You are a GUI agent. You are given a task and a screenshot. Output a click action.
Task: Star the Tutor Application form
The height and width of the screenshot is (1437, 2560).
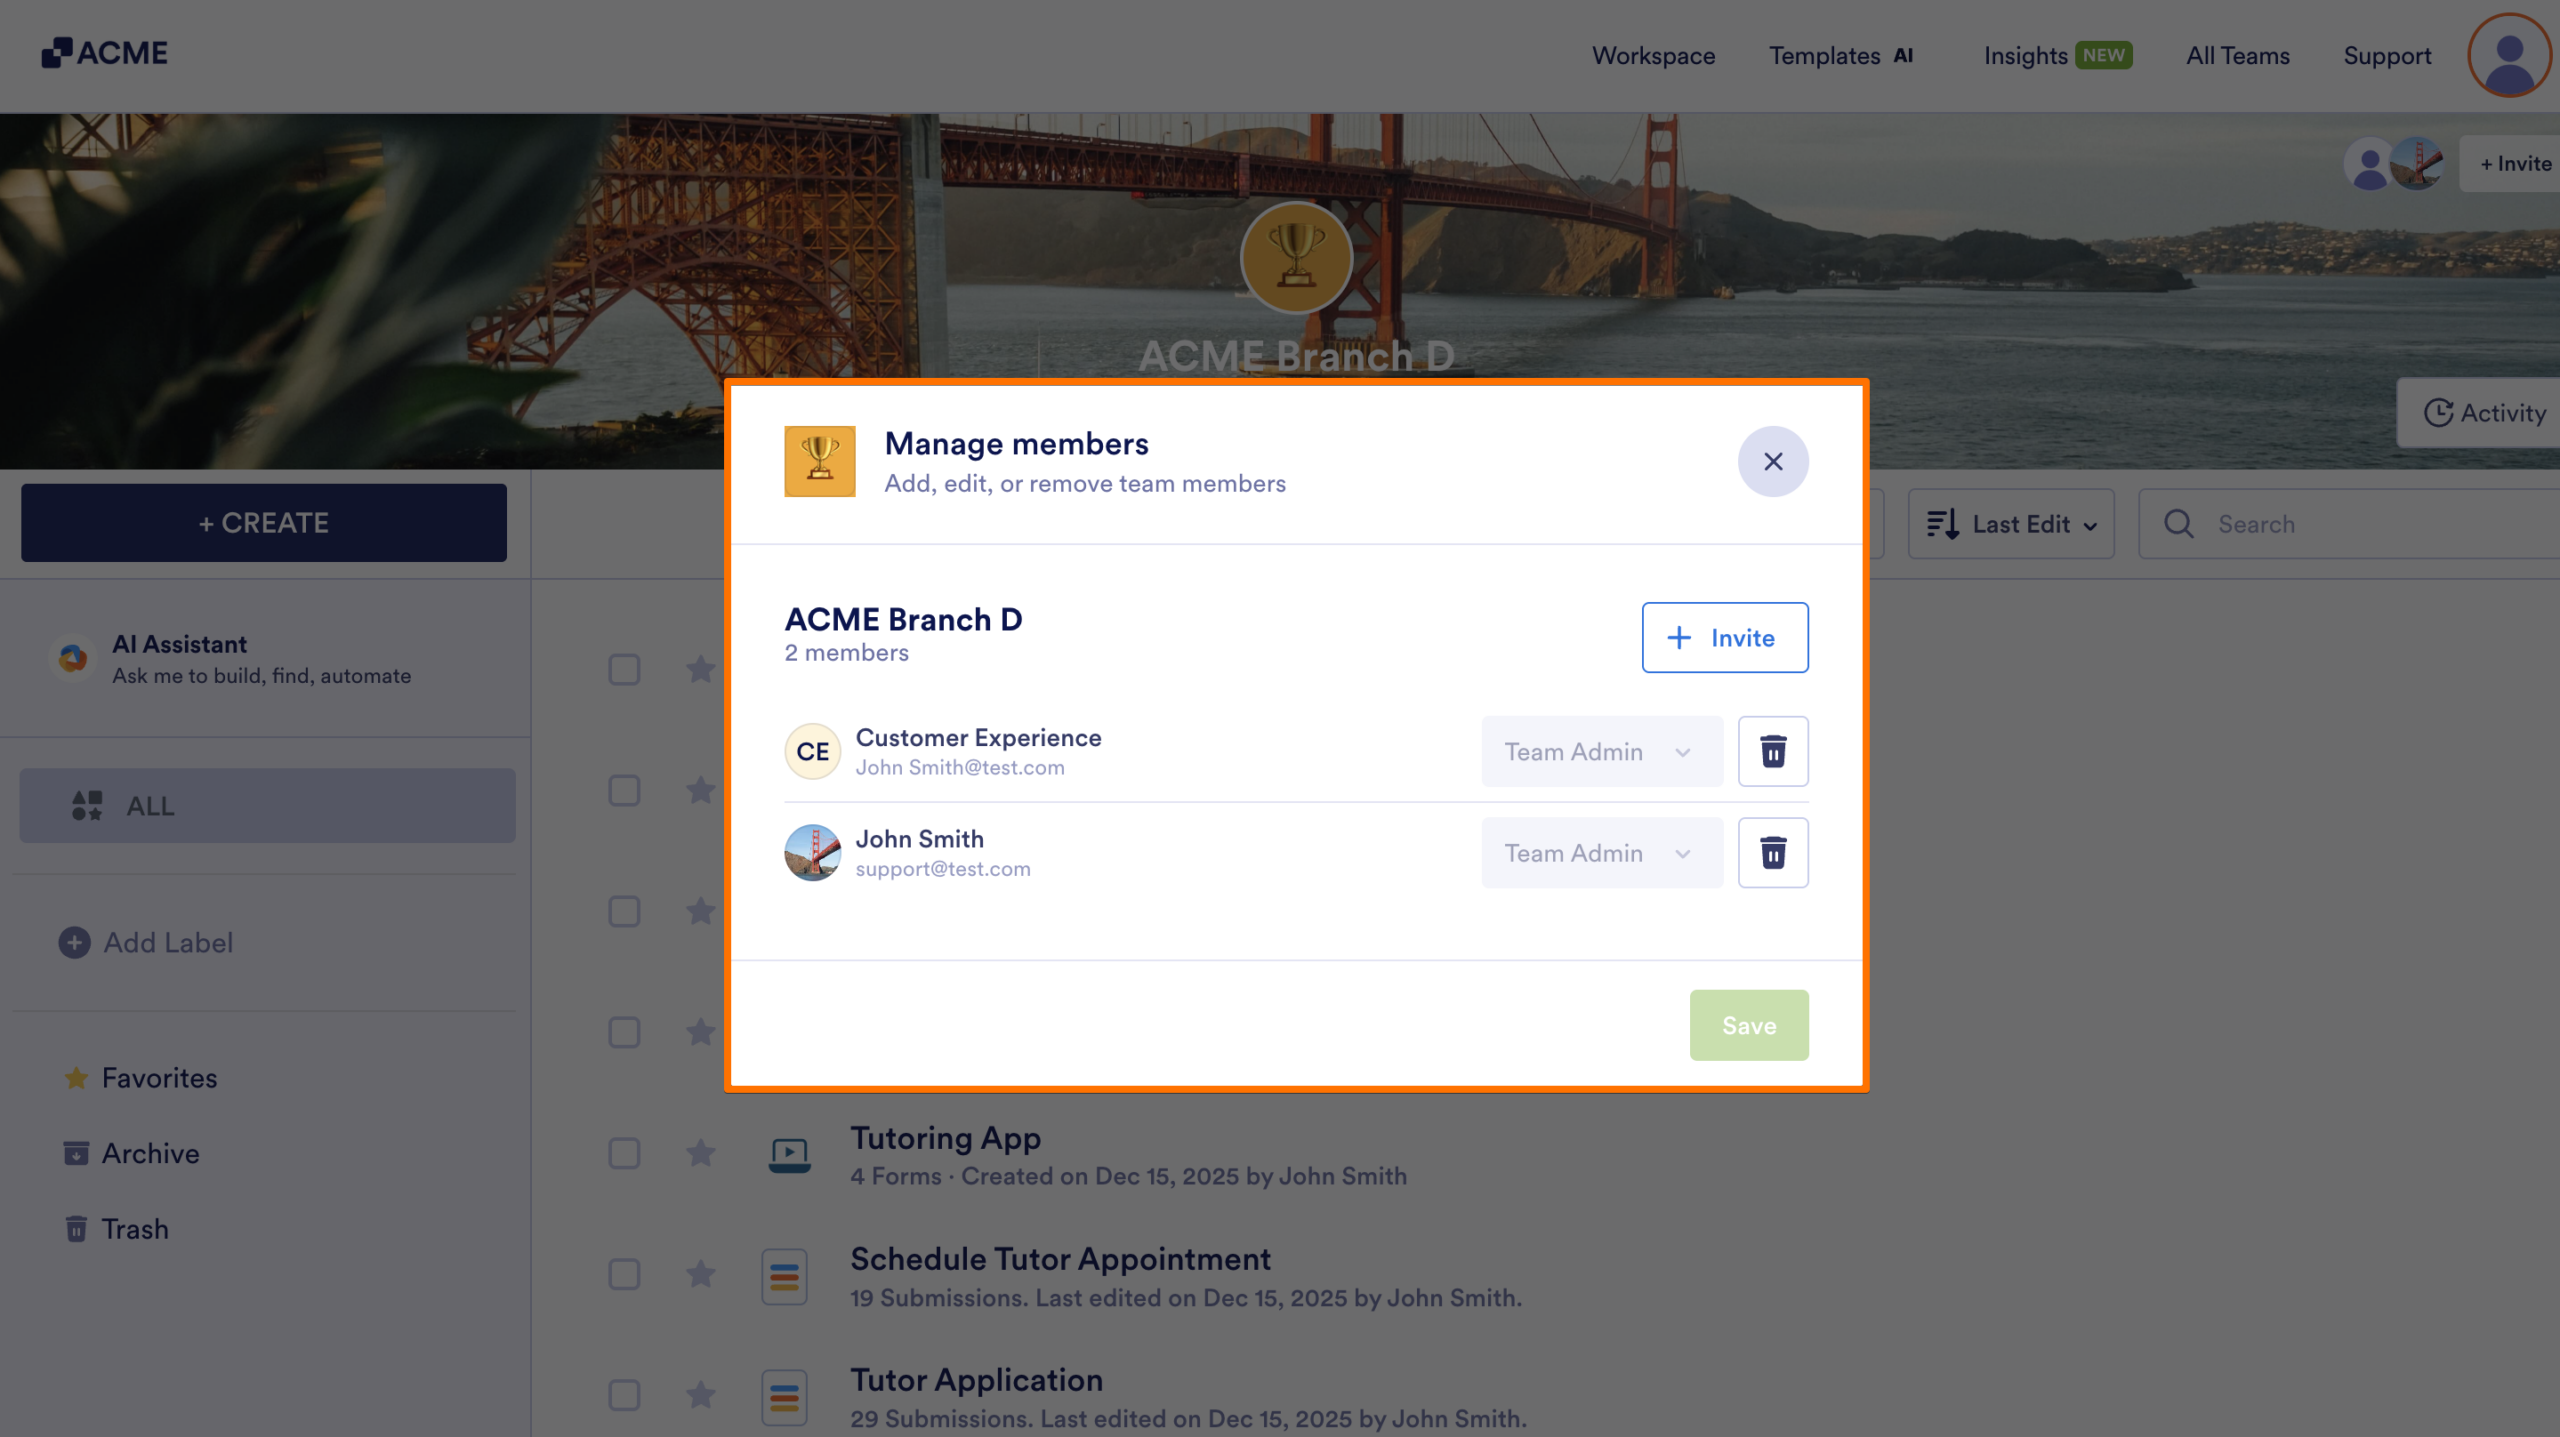coord(701,1396)
